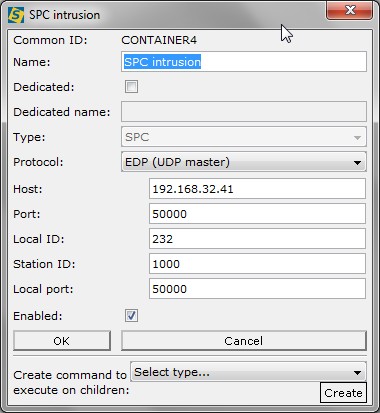Click the SPC intrusion app icon in title bar
Screen dimensions: 380x413
(x=16, y=15)
